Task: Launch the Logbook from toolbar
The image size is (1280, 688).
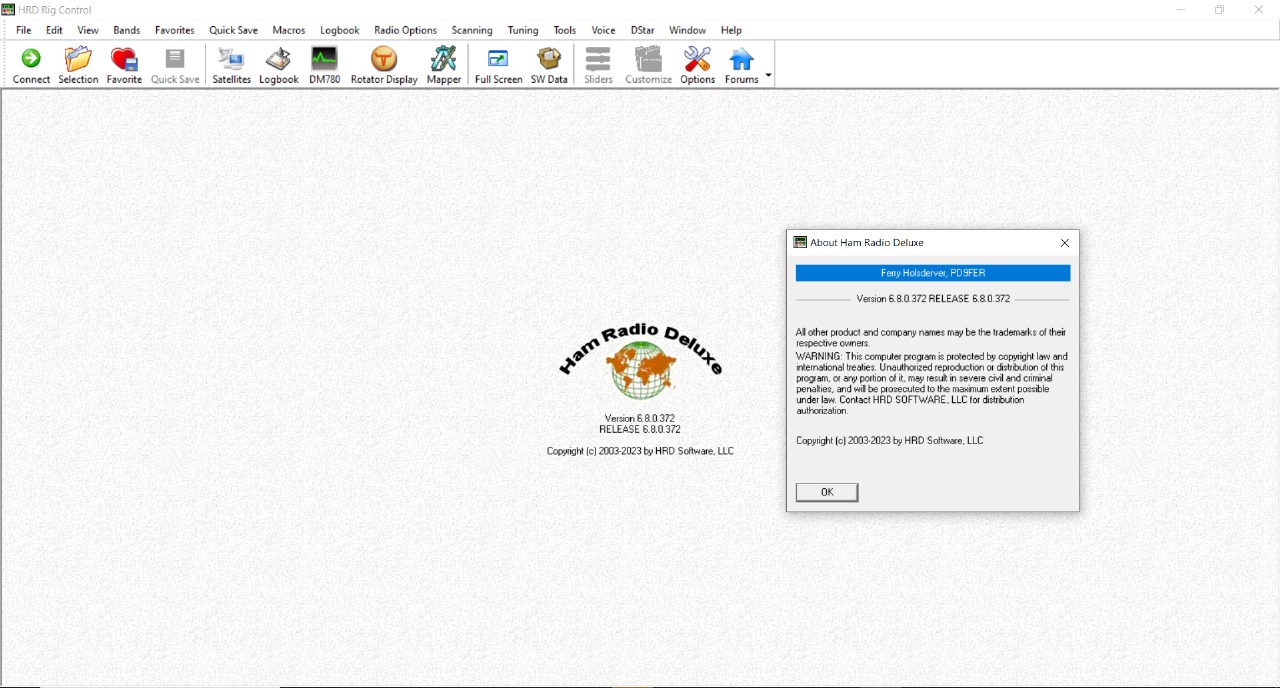Action: tap(278, 65)
